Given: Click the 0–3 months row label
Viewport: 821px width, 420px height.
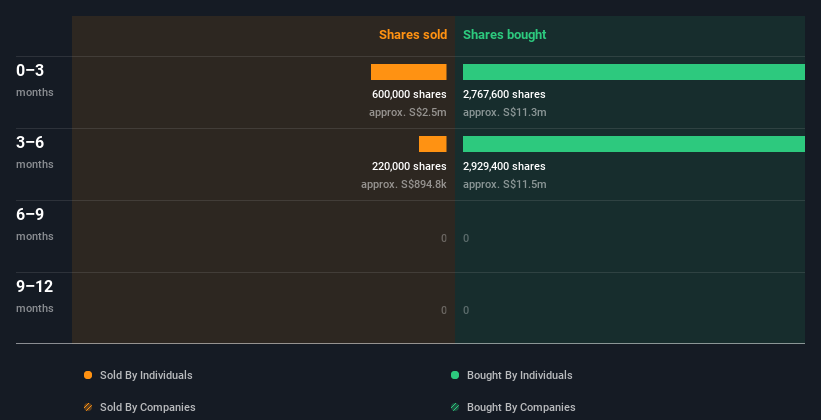Looking at the screenshot, I should pos(35,80).
